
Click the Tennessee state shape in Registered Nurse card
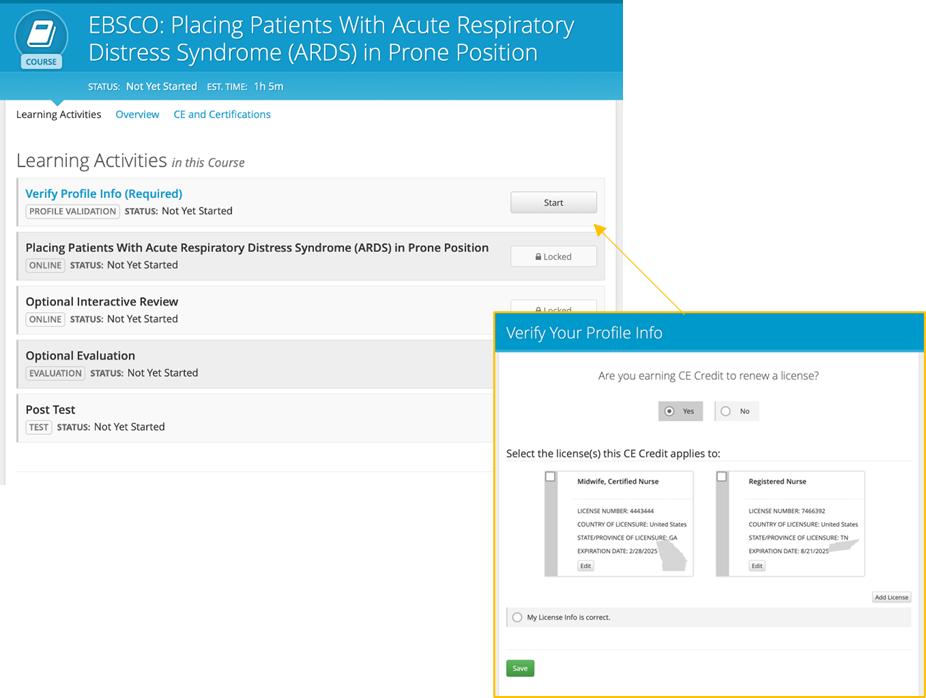click(845, 546)
